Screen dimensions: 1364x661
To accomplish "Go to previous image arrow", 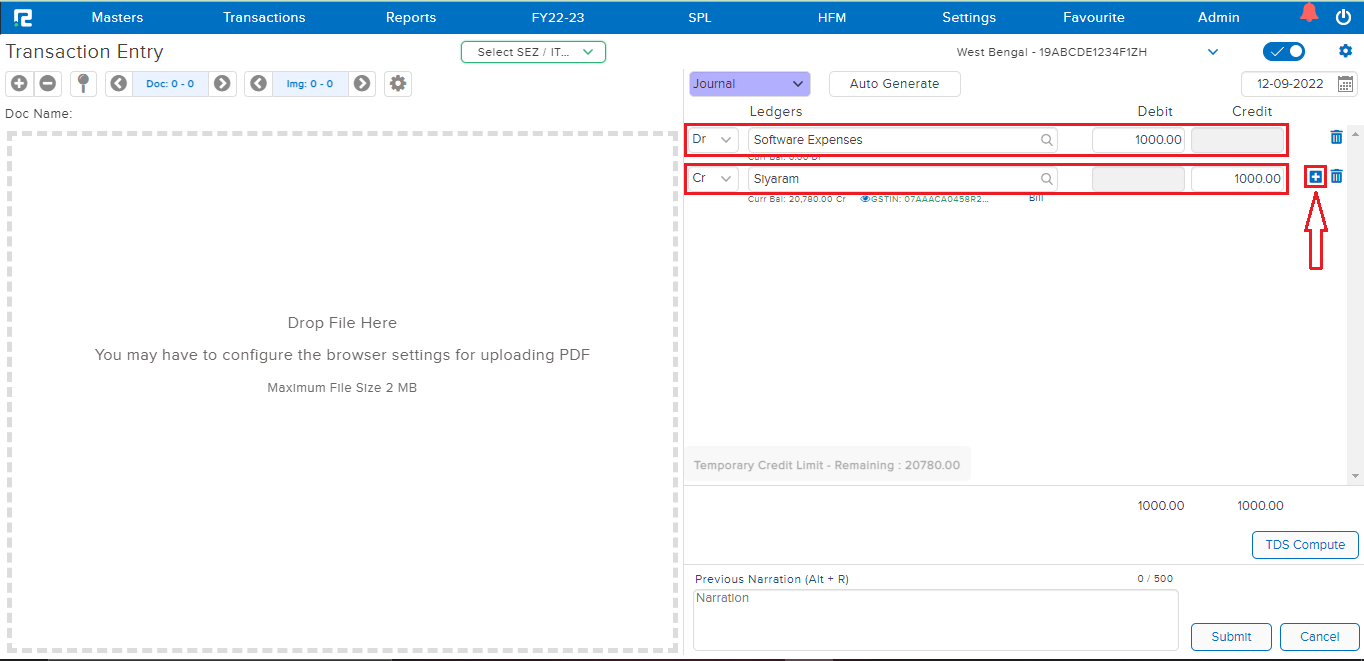I will point(259,84).
